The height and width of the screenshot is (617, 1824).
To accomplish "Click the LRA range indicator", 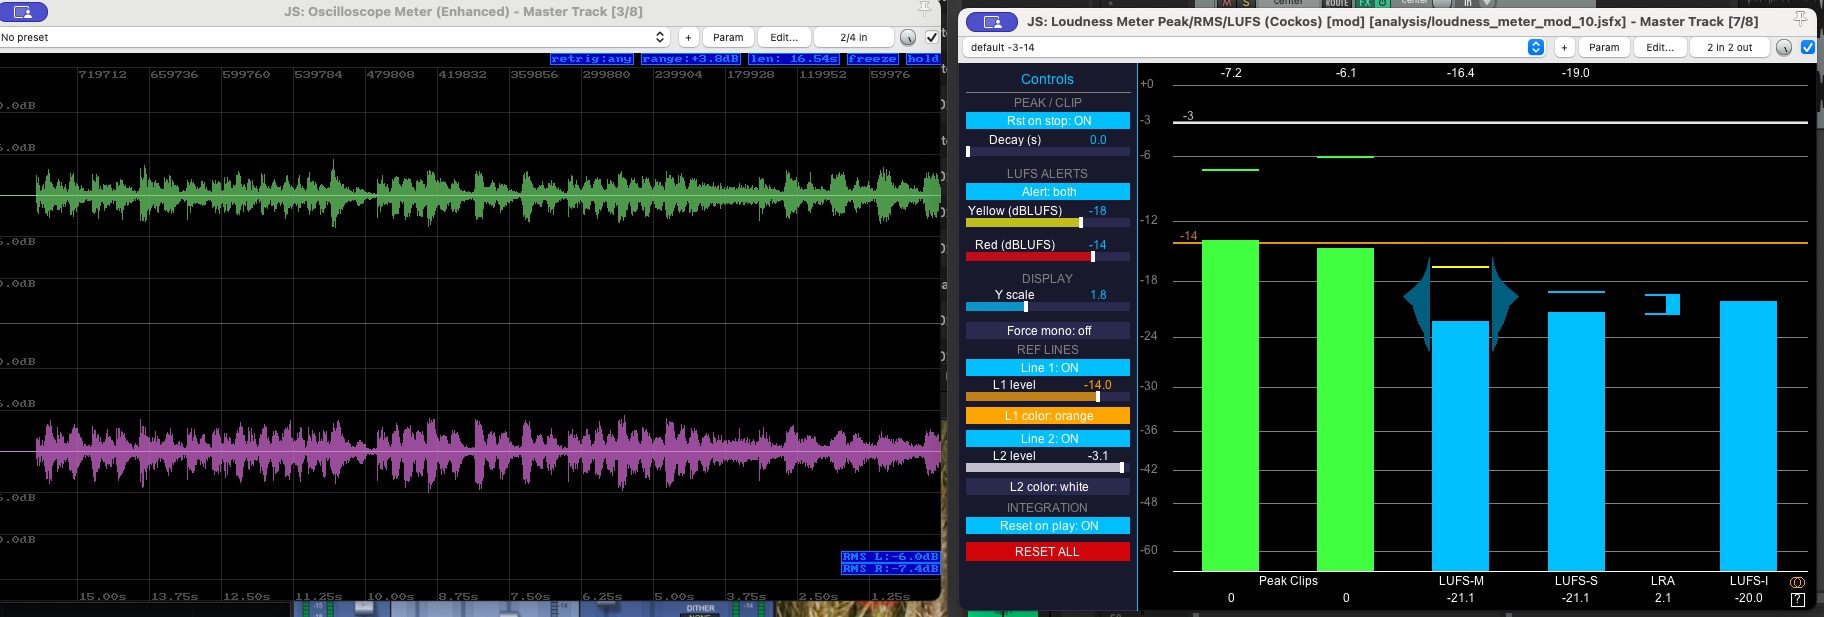I will (x=1663, y=304).
